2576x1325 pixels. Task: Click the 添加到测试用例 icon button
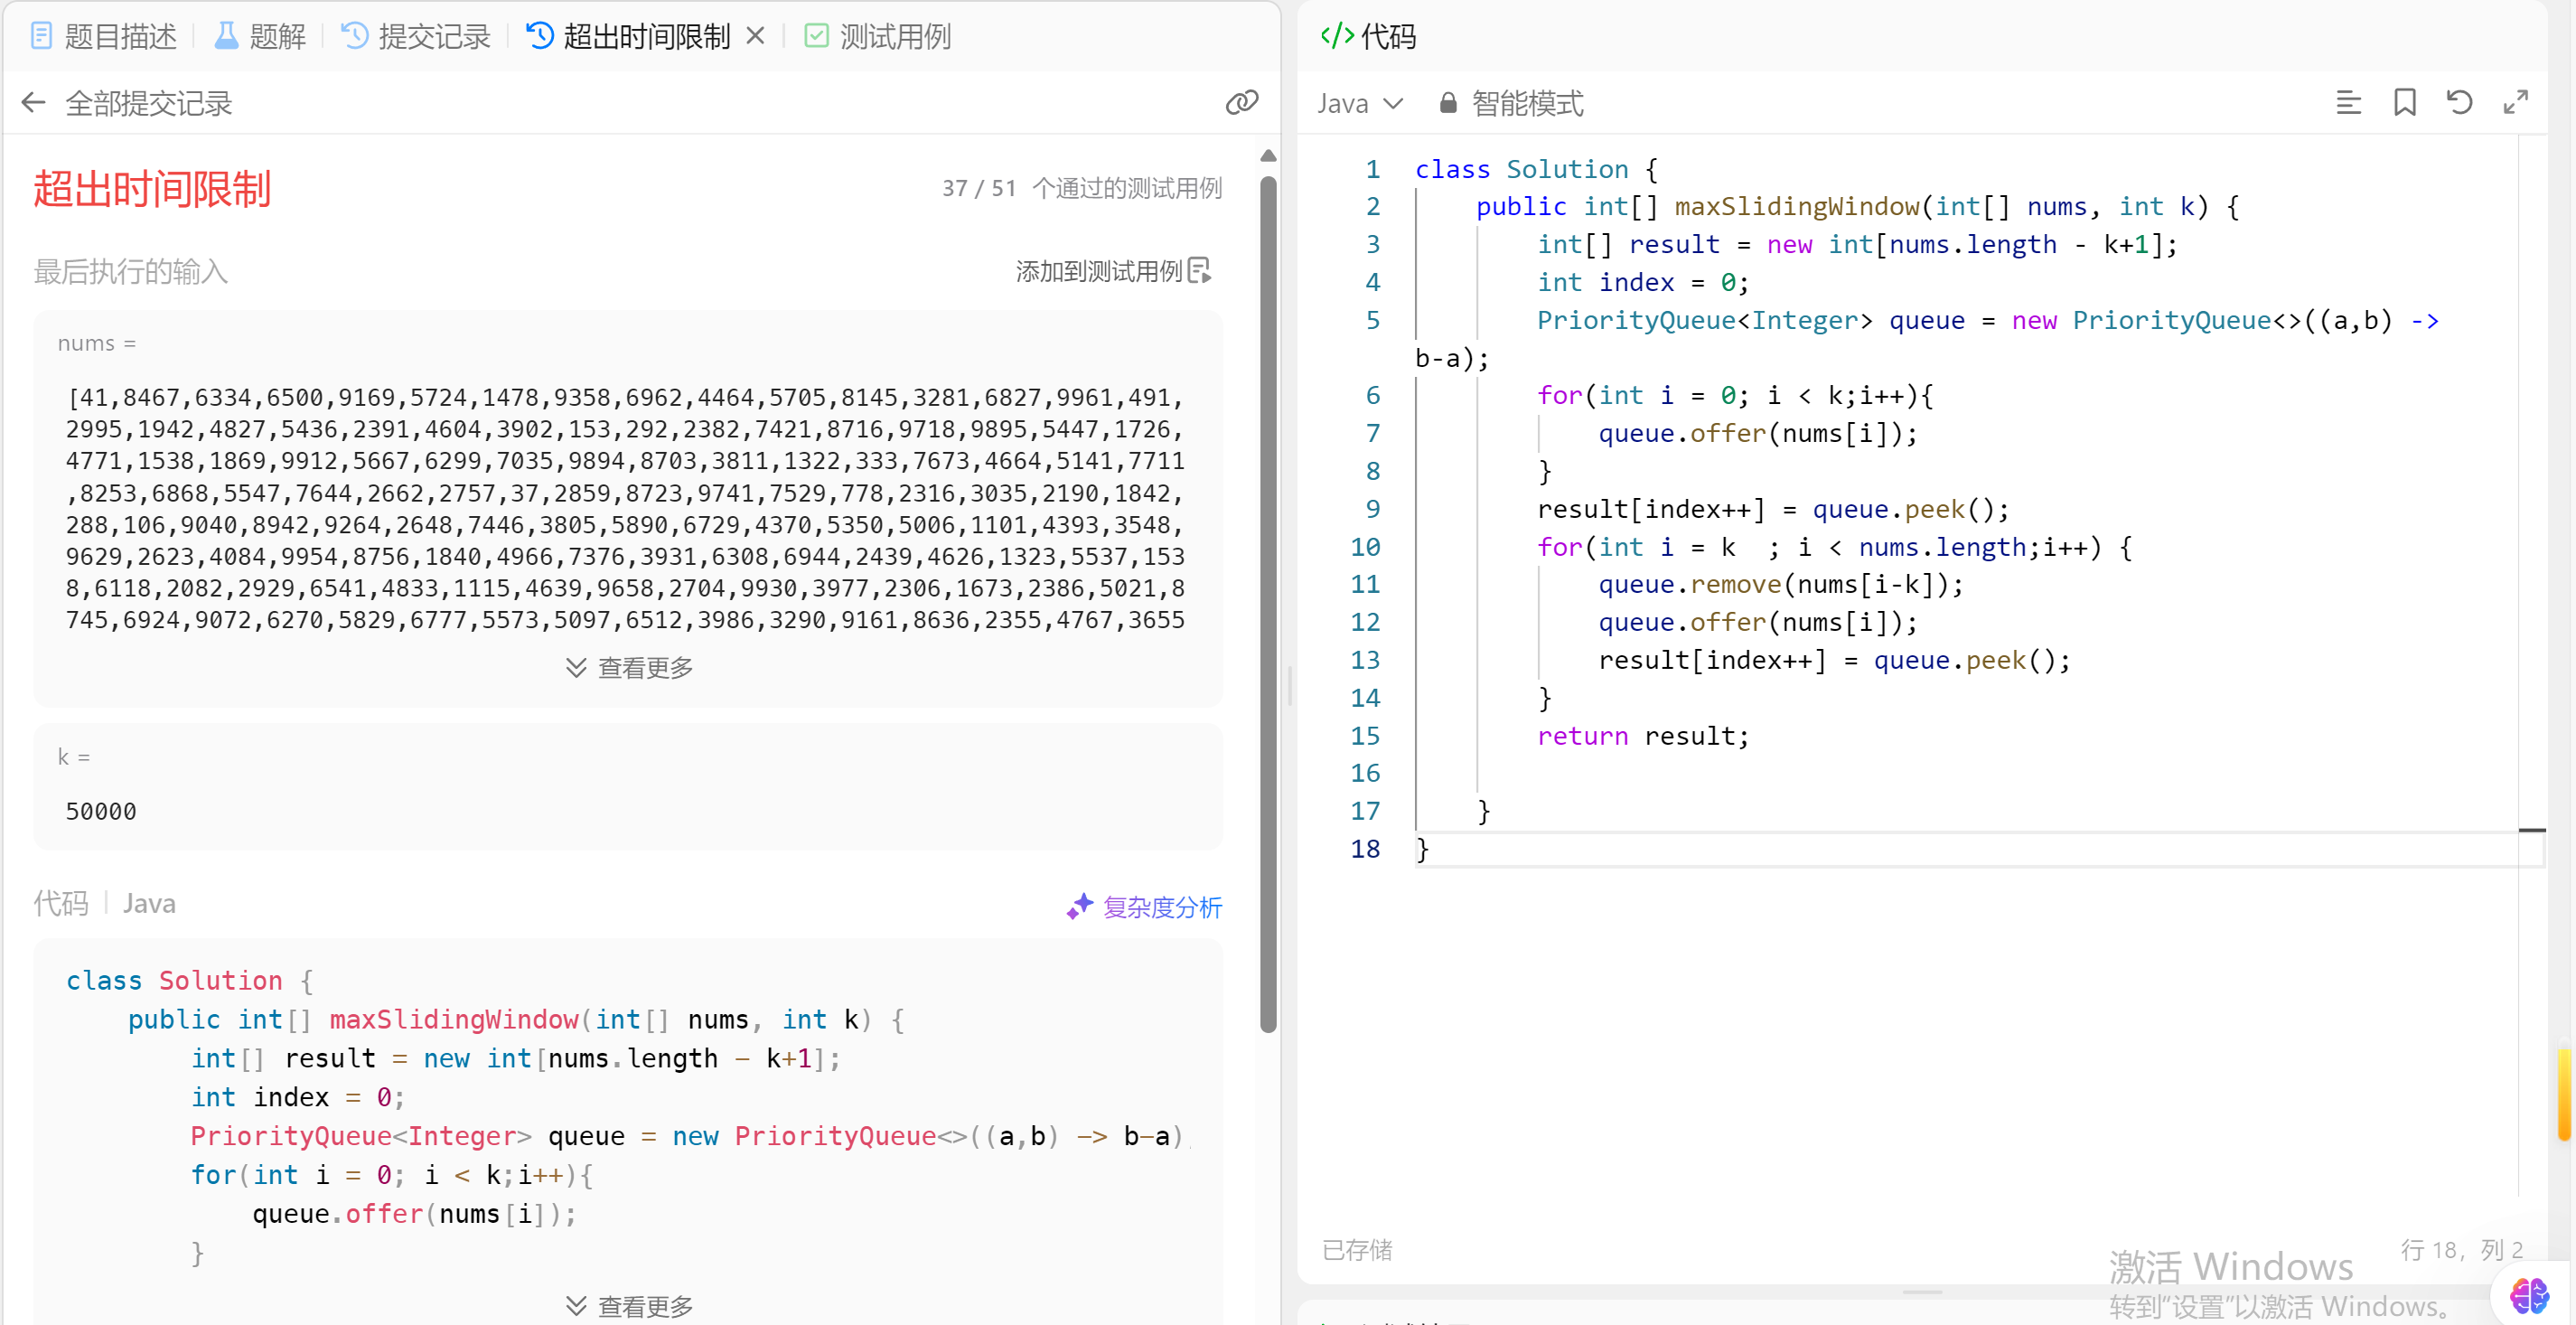[x=1200, y=270]
